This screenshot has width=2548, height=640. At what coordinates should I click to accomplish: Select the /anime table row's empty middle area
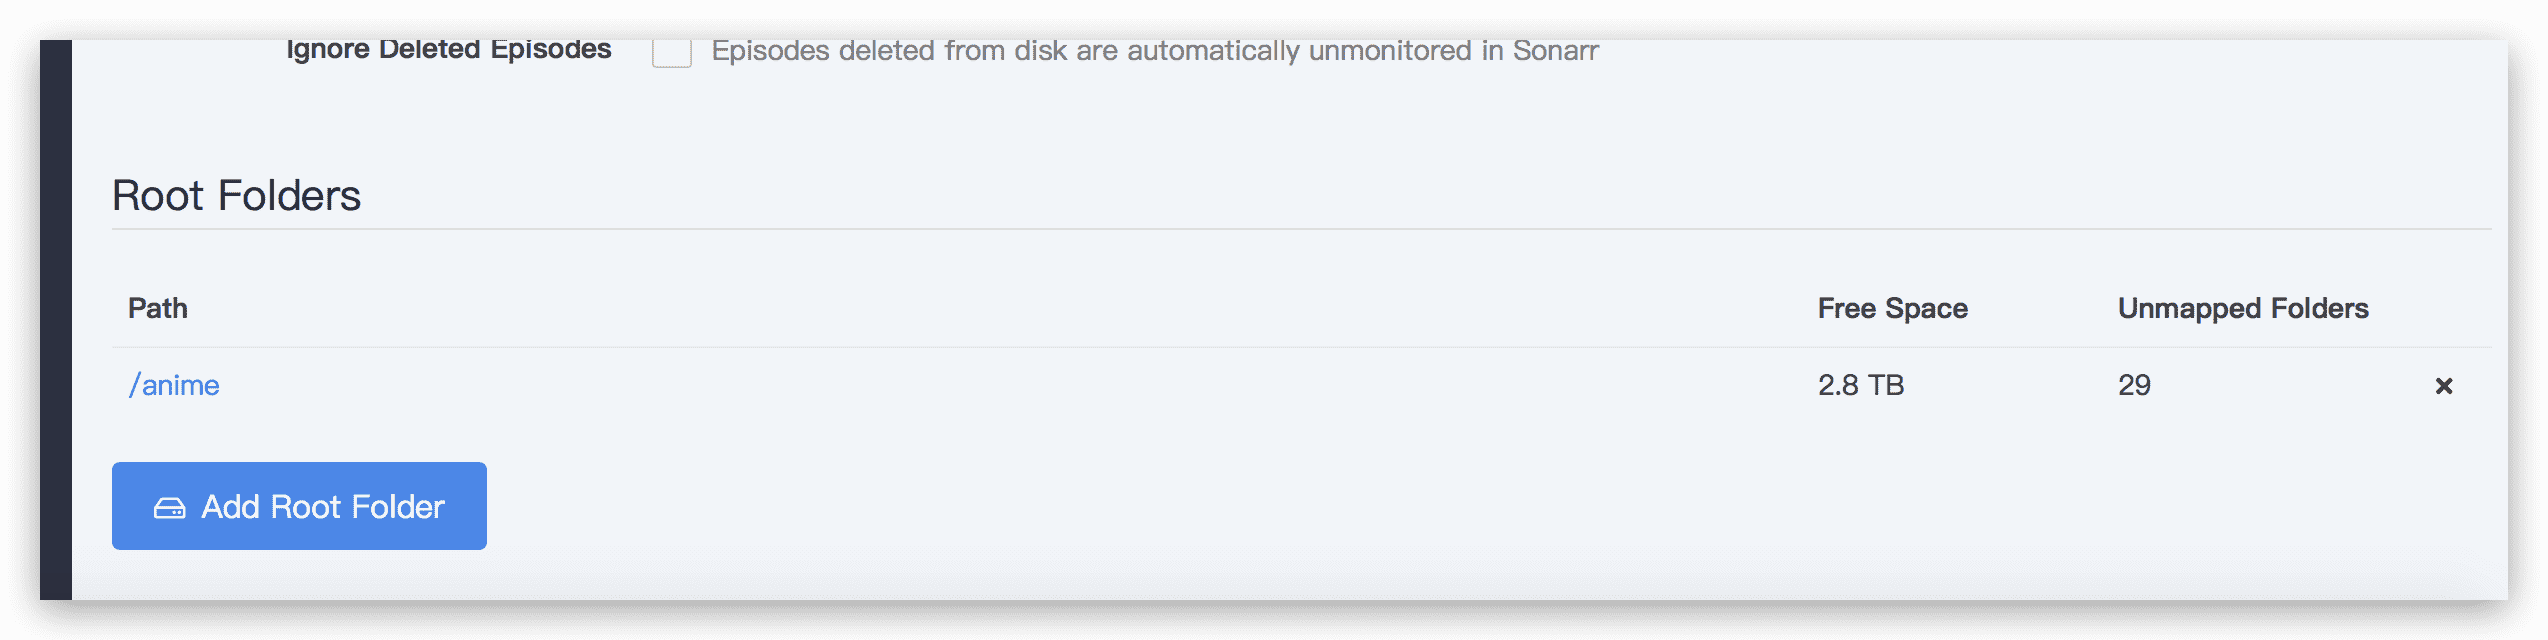1000,385
